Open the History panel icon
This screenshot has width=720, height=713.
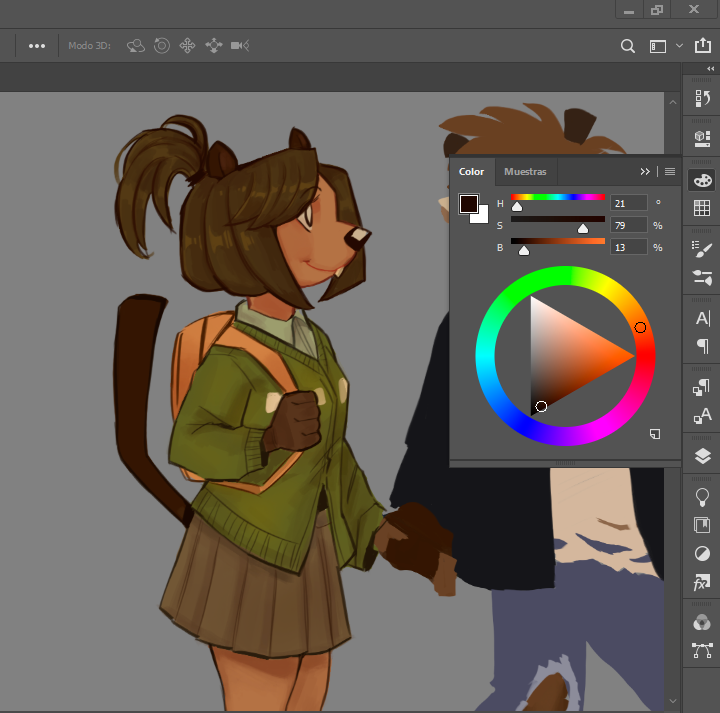(x=702, y=98)
